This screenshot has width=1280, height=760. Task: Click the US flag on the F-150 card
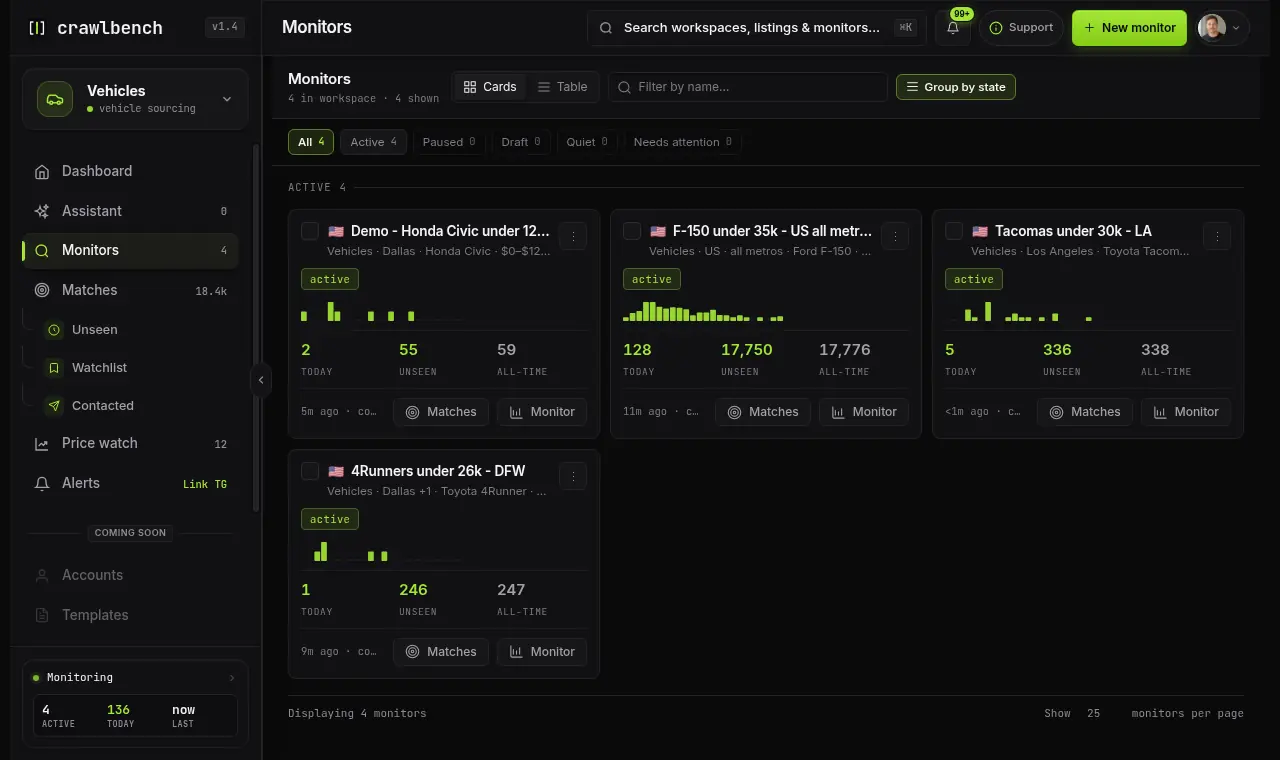(658, 231)
